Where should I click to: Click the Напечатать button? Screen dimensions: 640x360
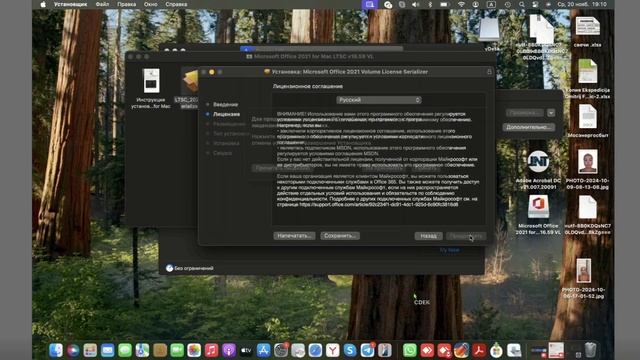(294, 236)
